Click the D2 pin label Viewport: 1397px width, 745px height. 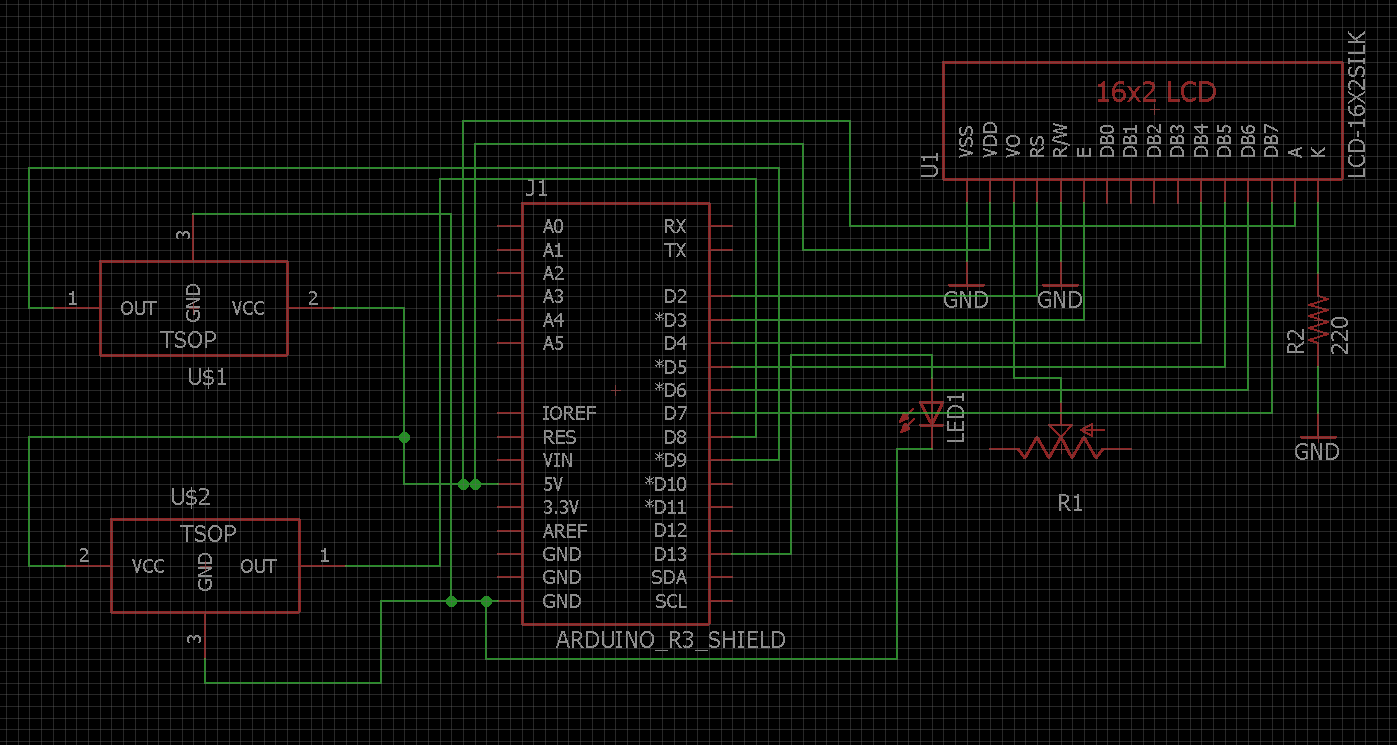pyautogui.click(x=675, y=296)
